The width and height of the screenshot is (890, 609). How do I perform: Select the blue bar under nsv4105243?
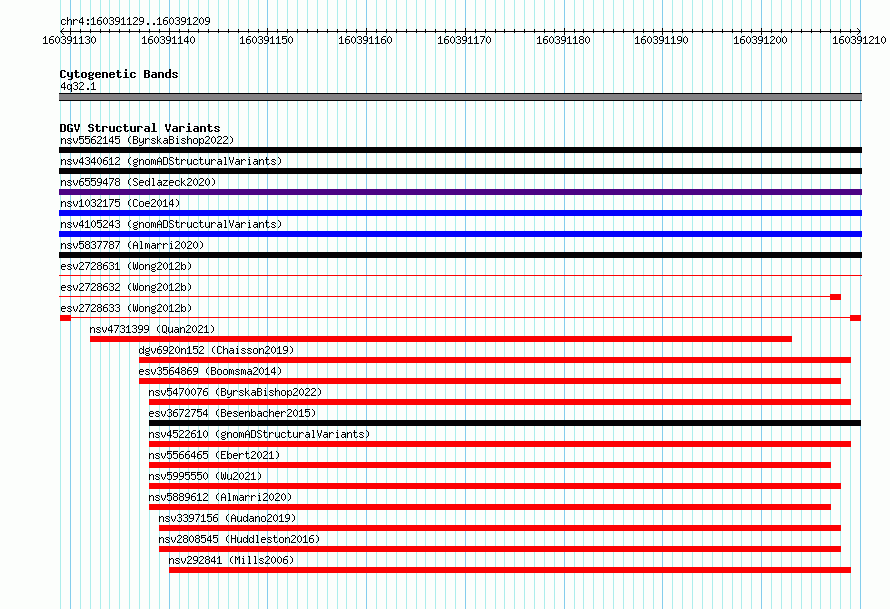pyautogui.click(x=460, y=234)
